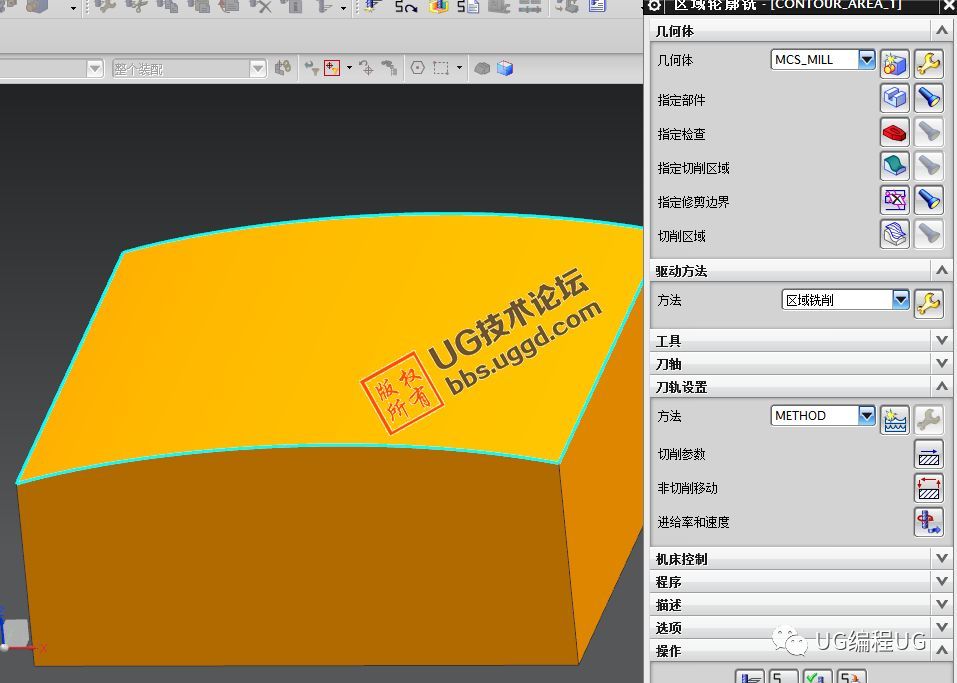Select the specify check geometry icon
Viewport: 957px width, 683px height.
(894, 131)
